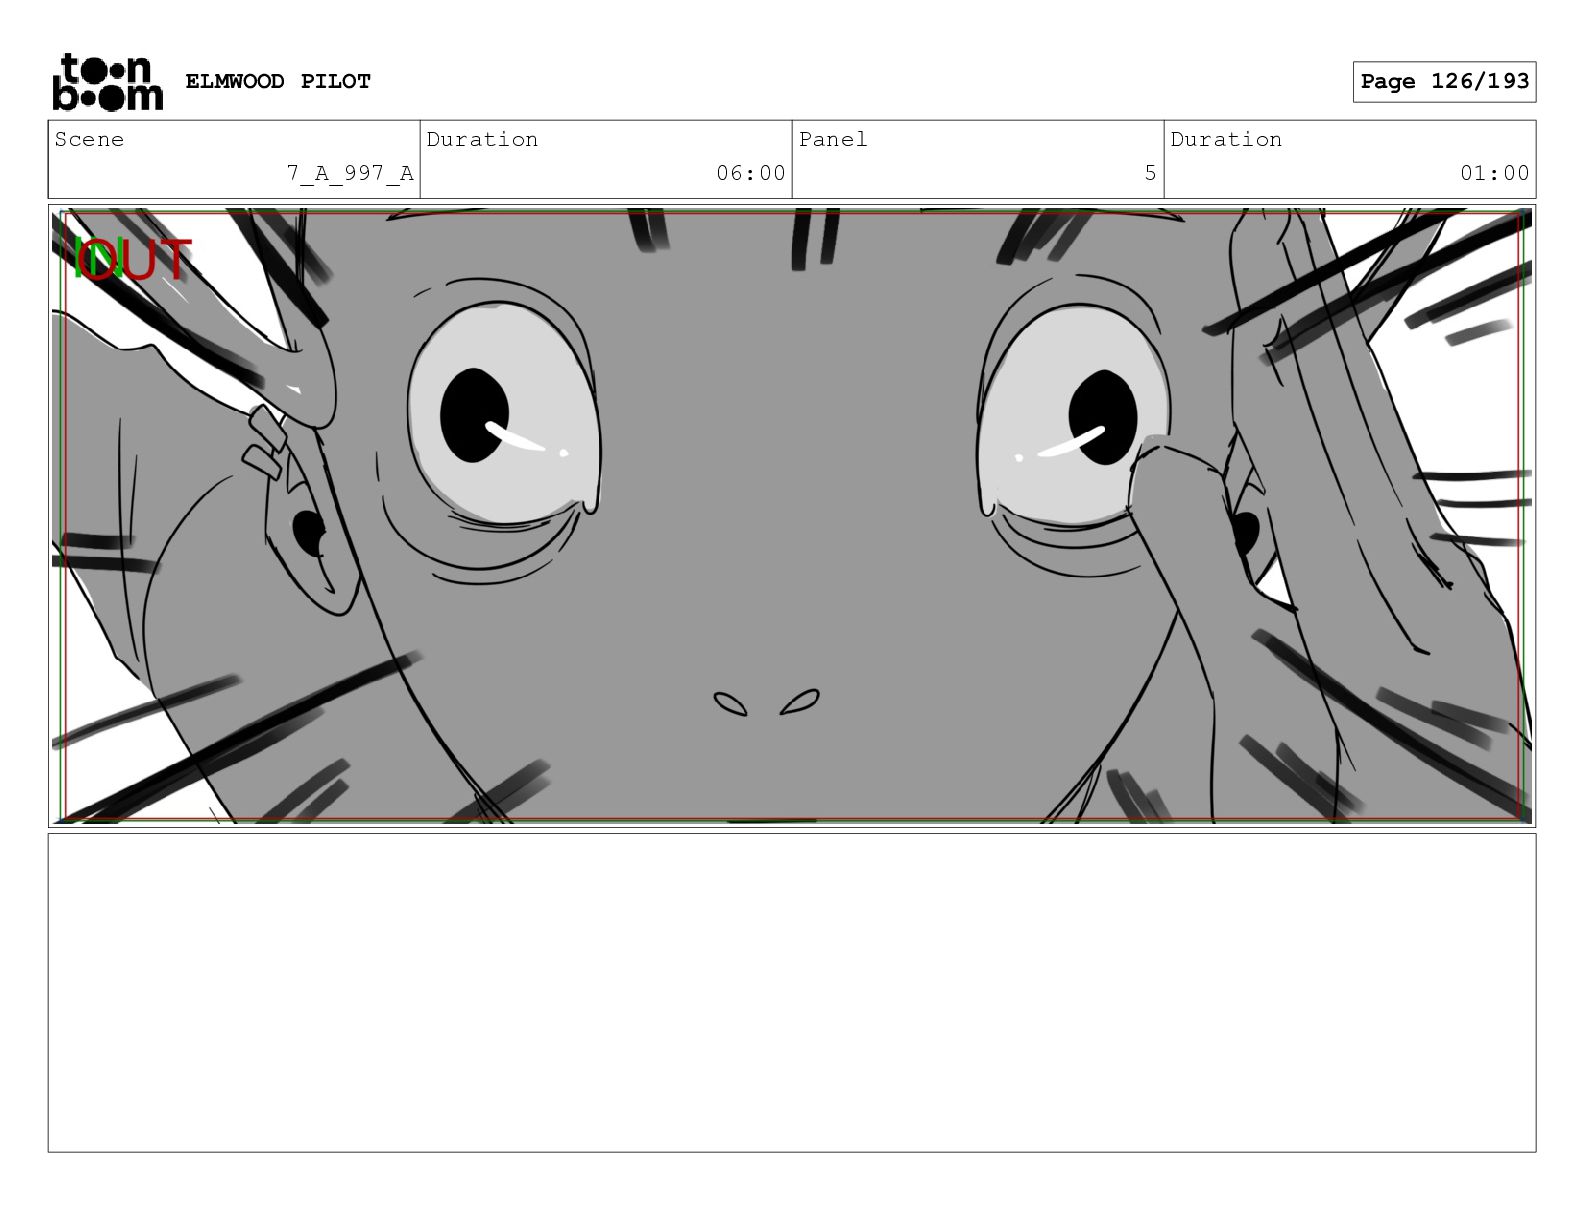Click the Page 126/193 indicator box
This screenshot has width=1584, height=1224.
[1444, 82]
